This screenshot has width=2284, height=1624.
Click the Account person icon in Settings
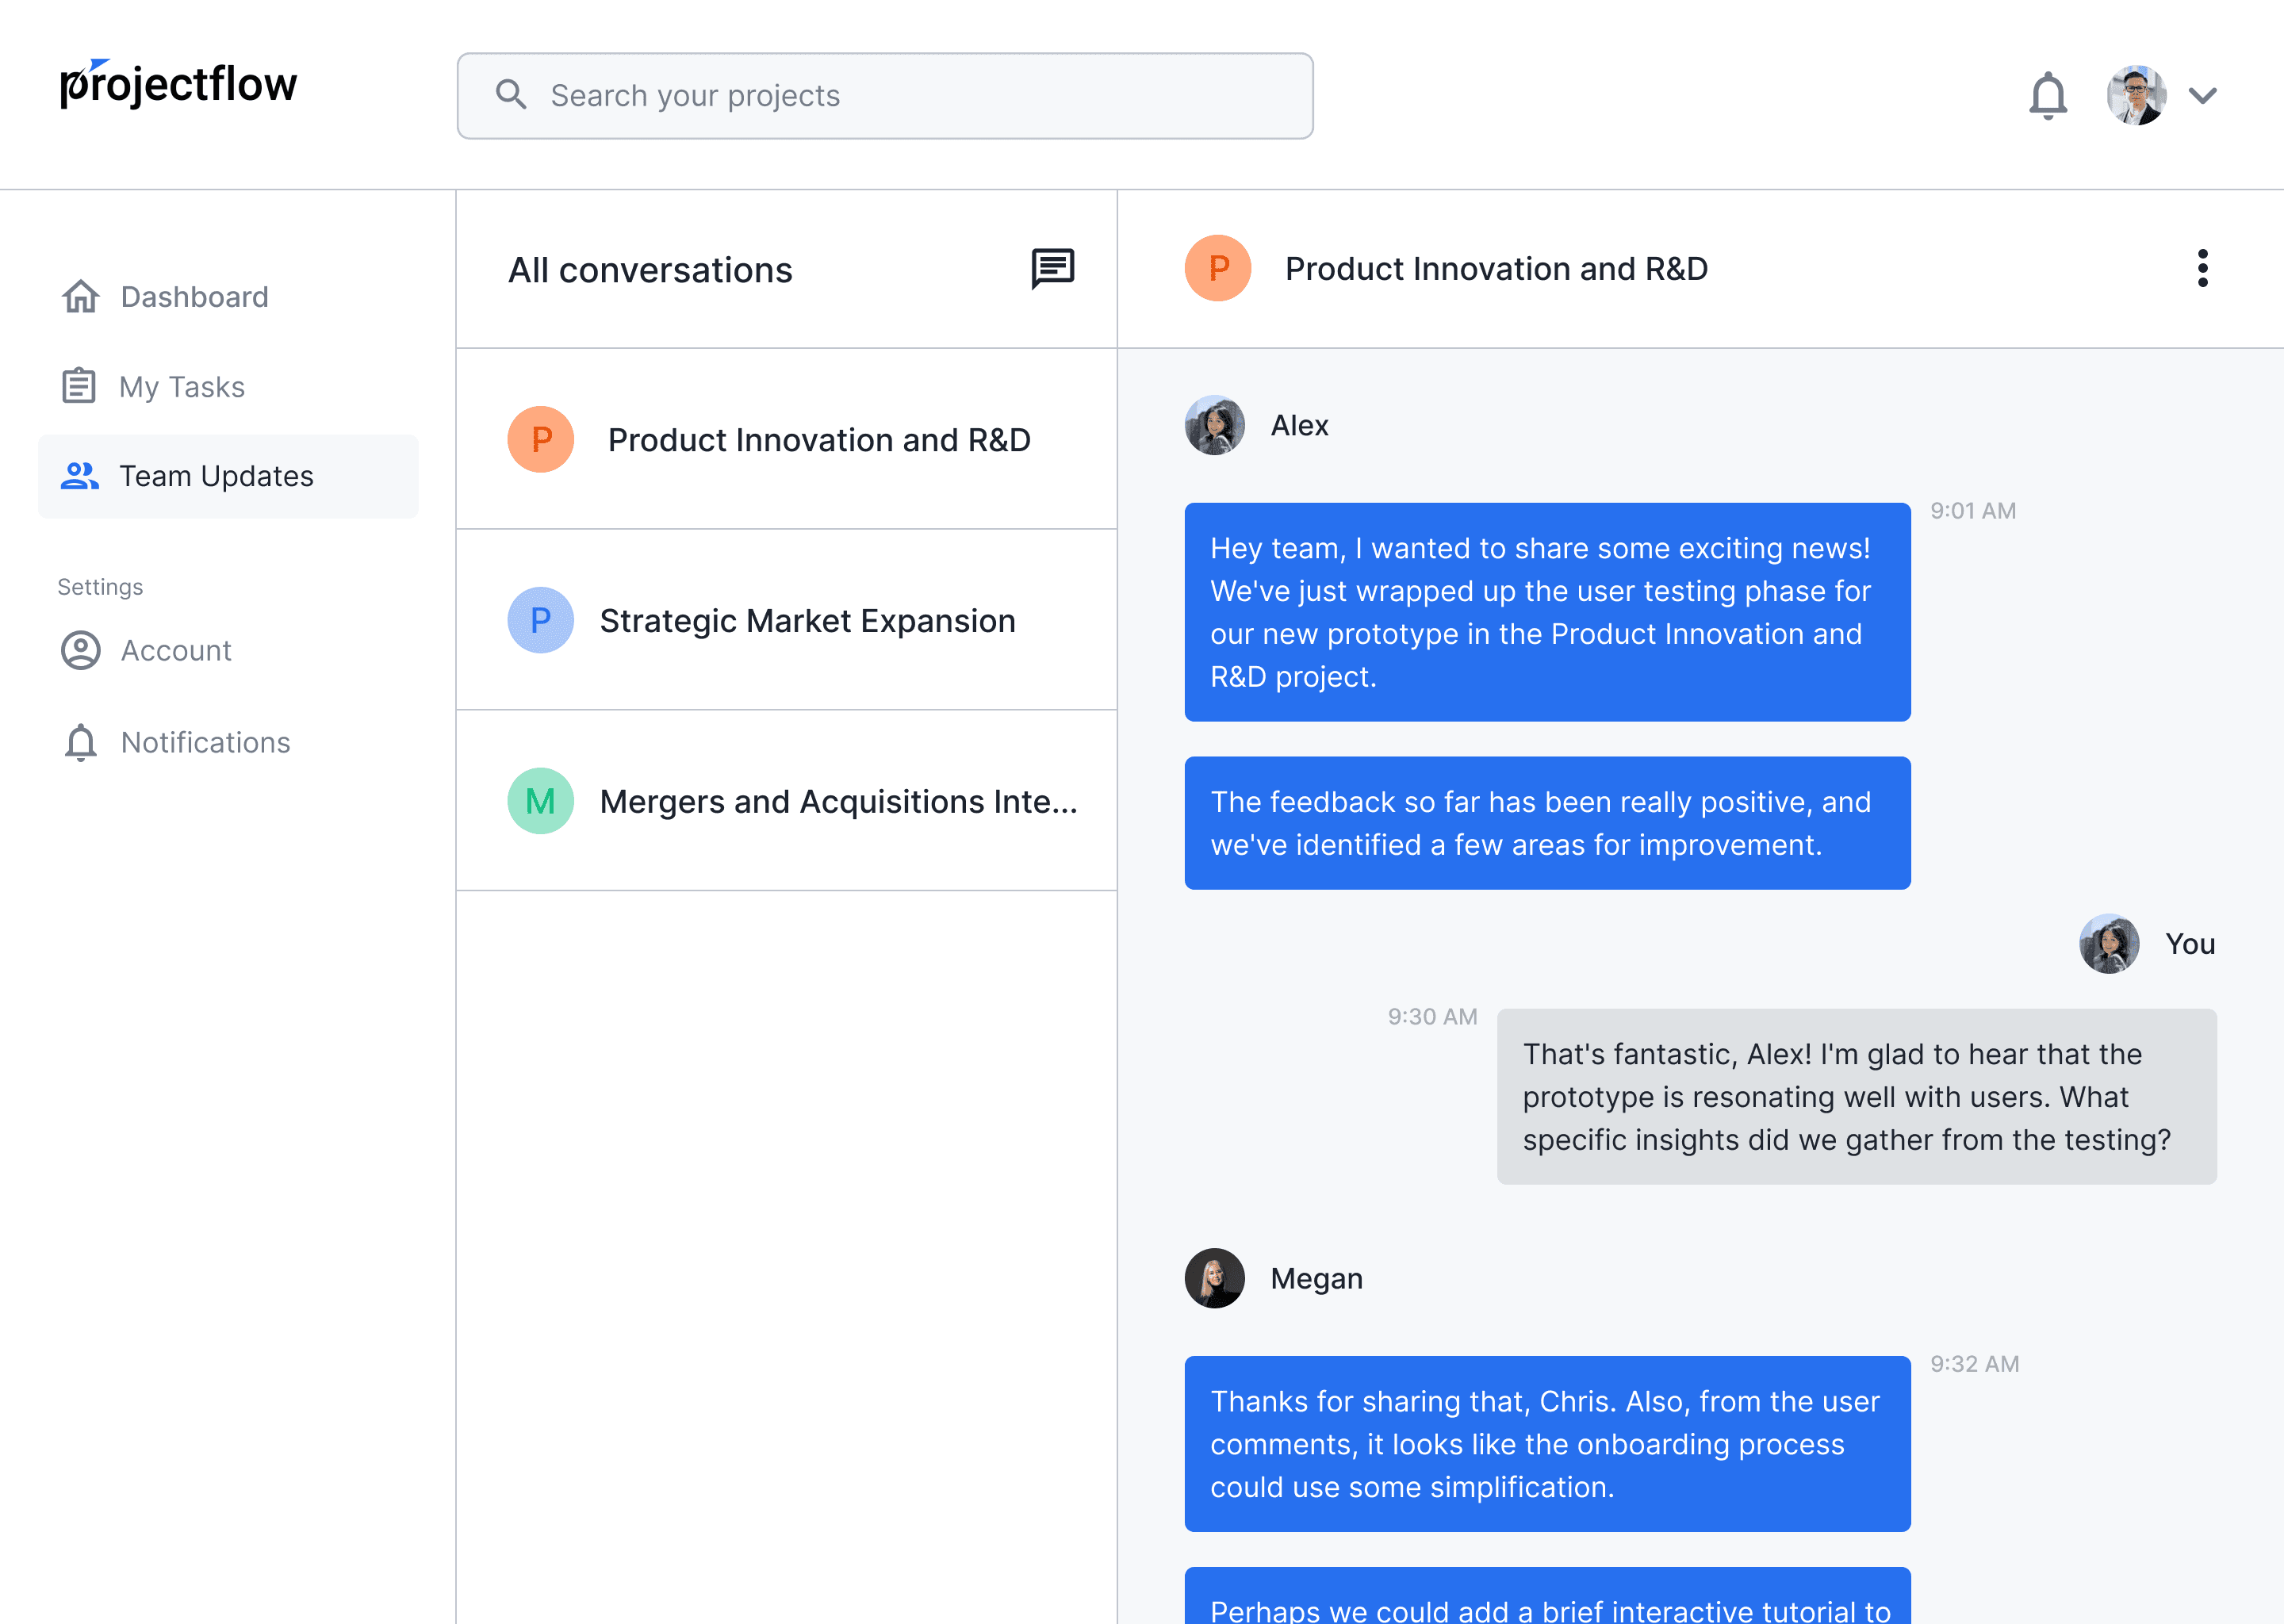tap(81, 650)
